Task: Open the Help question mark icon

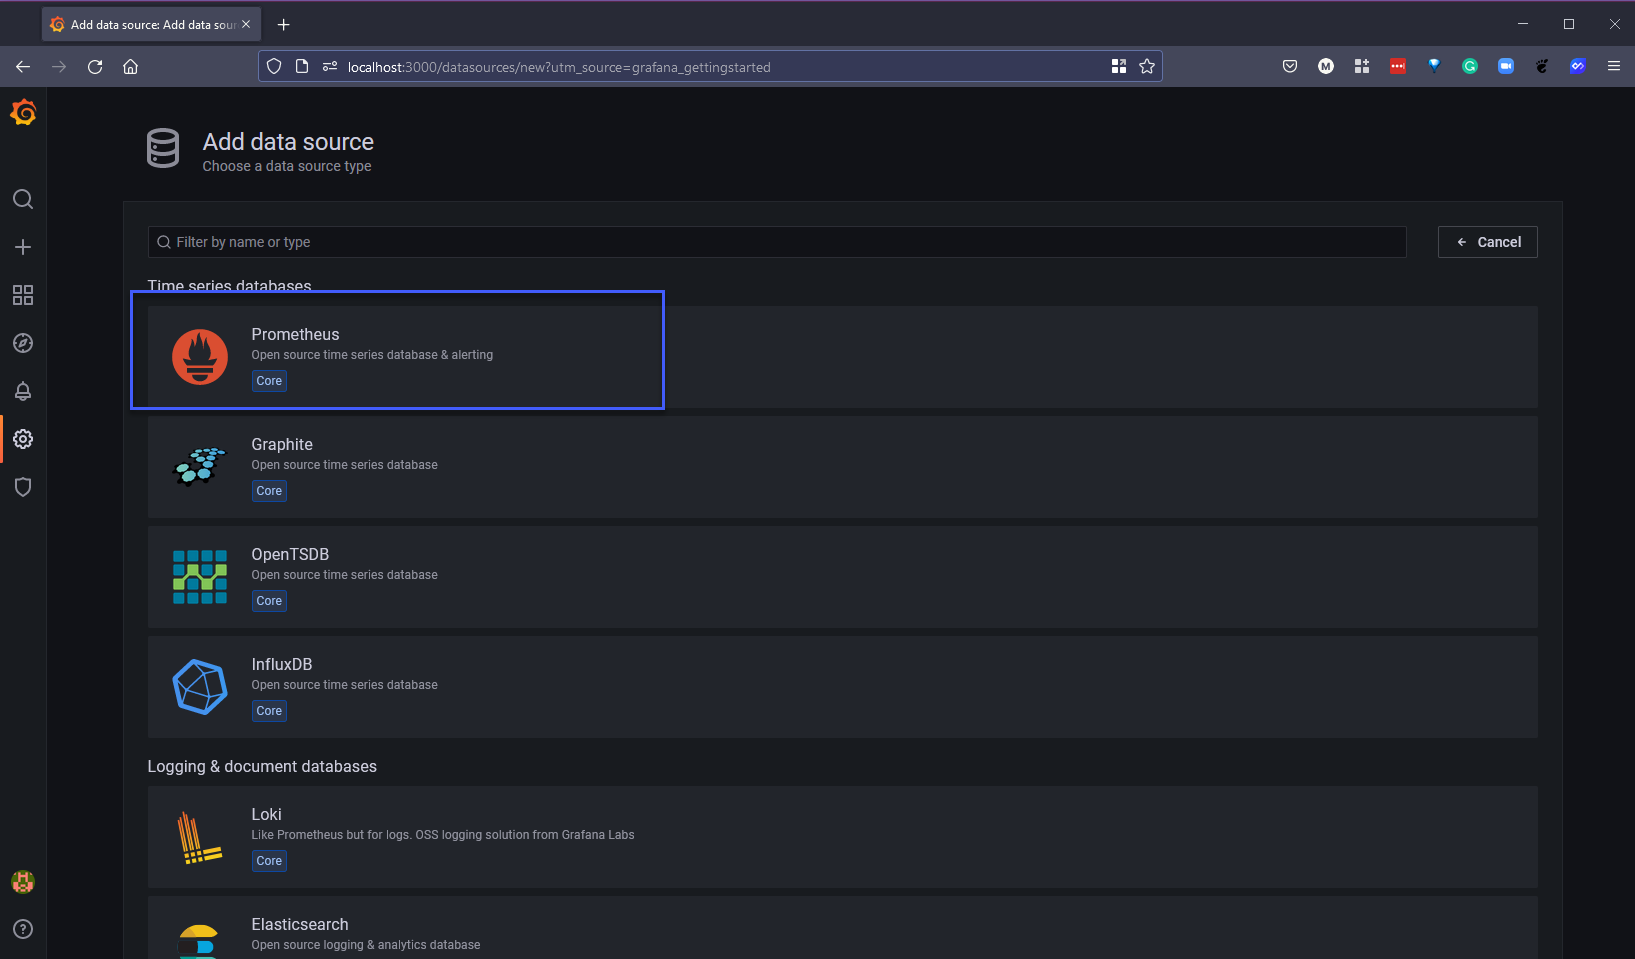Action: coord(23,929)
